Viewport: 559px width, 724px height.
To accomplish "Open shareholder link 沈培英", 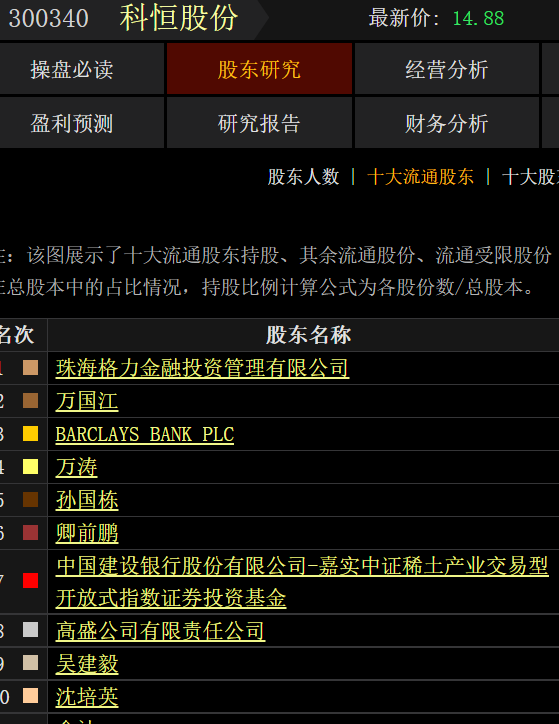I will 87,697.
